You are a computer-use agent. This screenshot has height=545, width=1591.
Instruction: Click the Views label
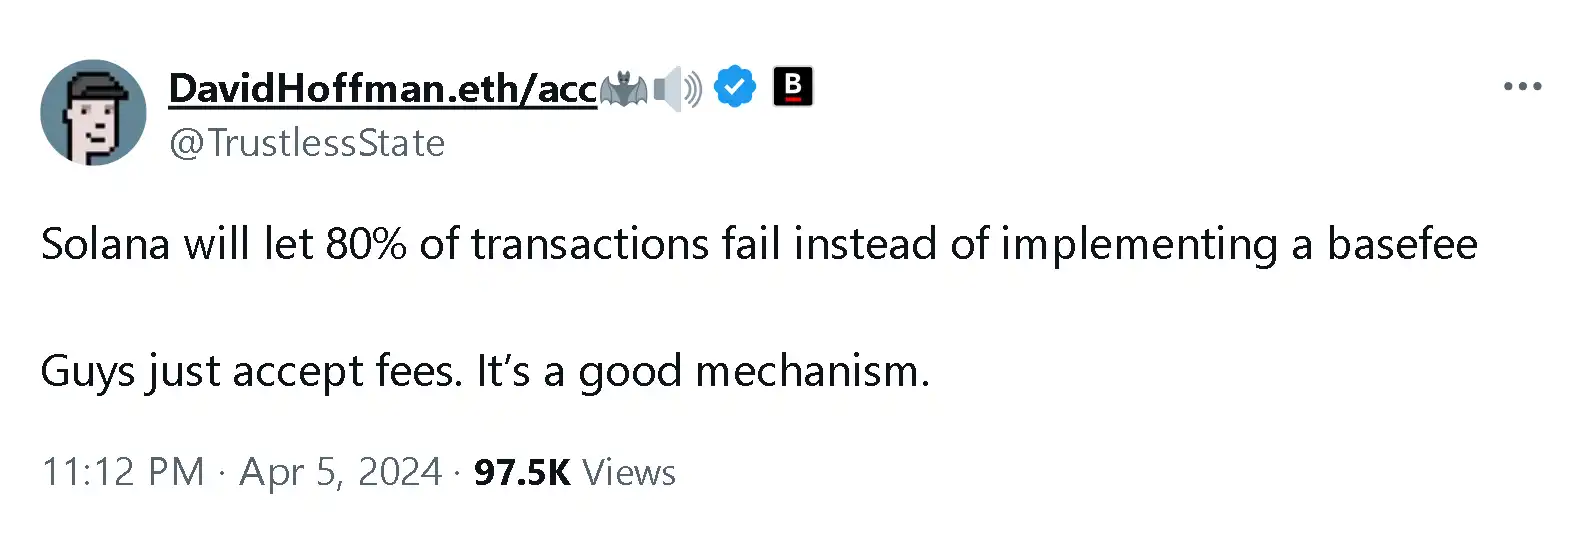pyautogui.click(x=629, y=472)
